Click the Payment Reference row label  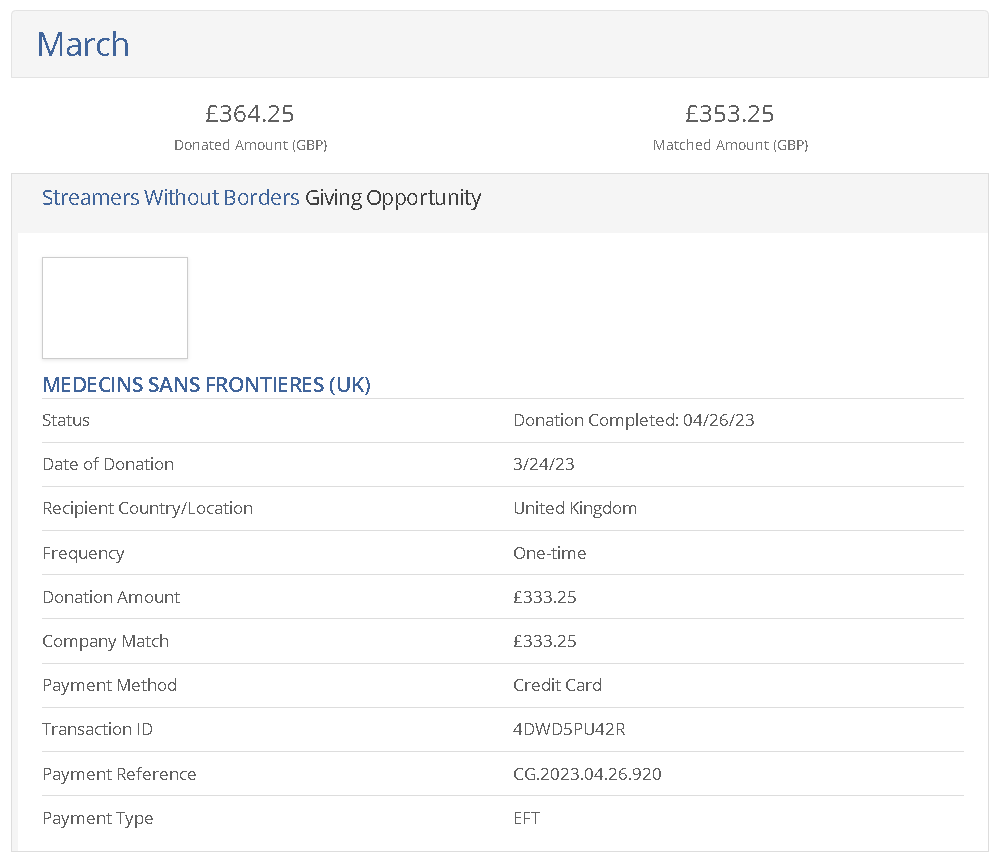click(119, 774)
